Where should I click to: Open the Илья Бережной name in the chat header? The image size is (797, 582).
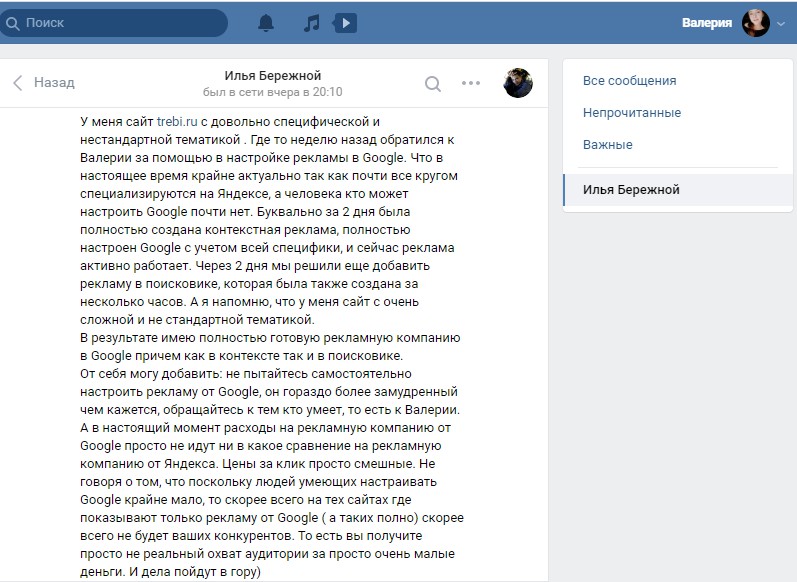click(272, 76)
